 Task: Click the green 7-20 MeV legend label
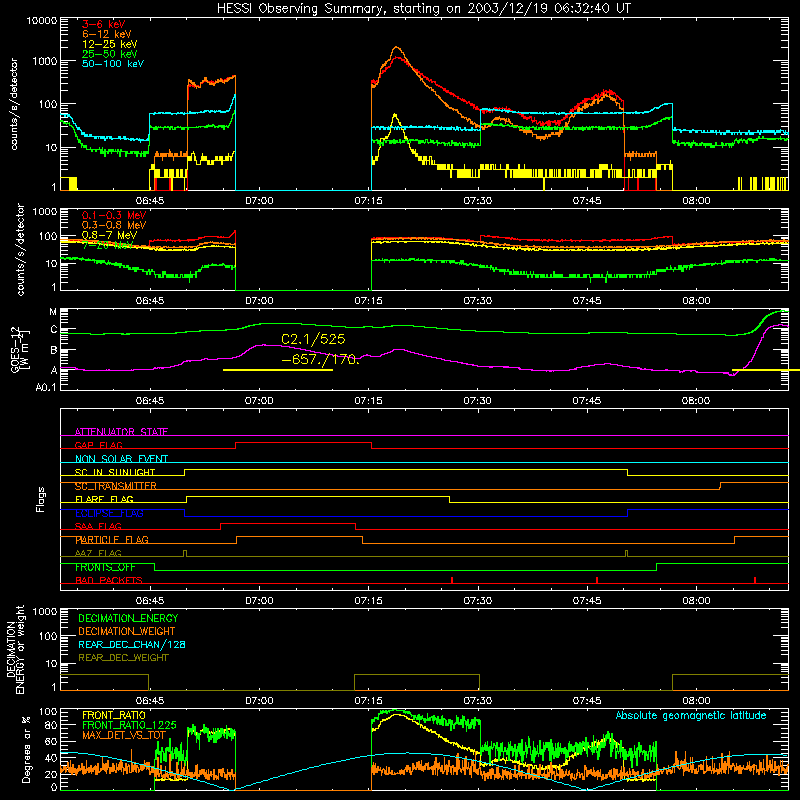pos(107,245)
